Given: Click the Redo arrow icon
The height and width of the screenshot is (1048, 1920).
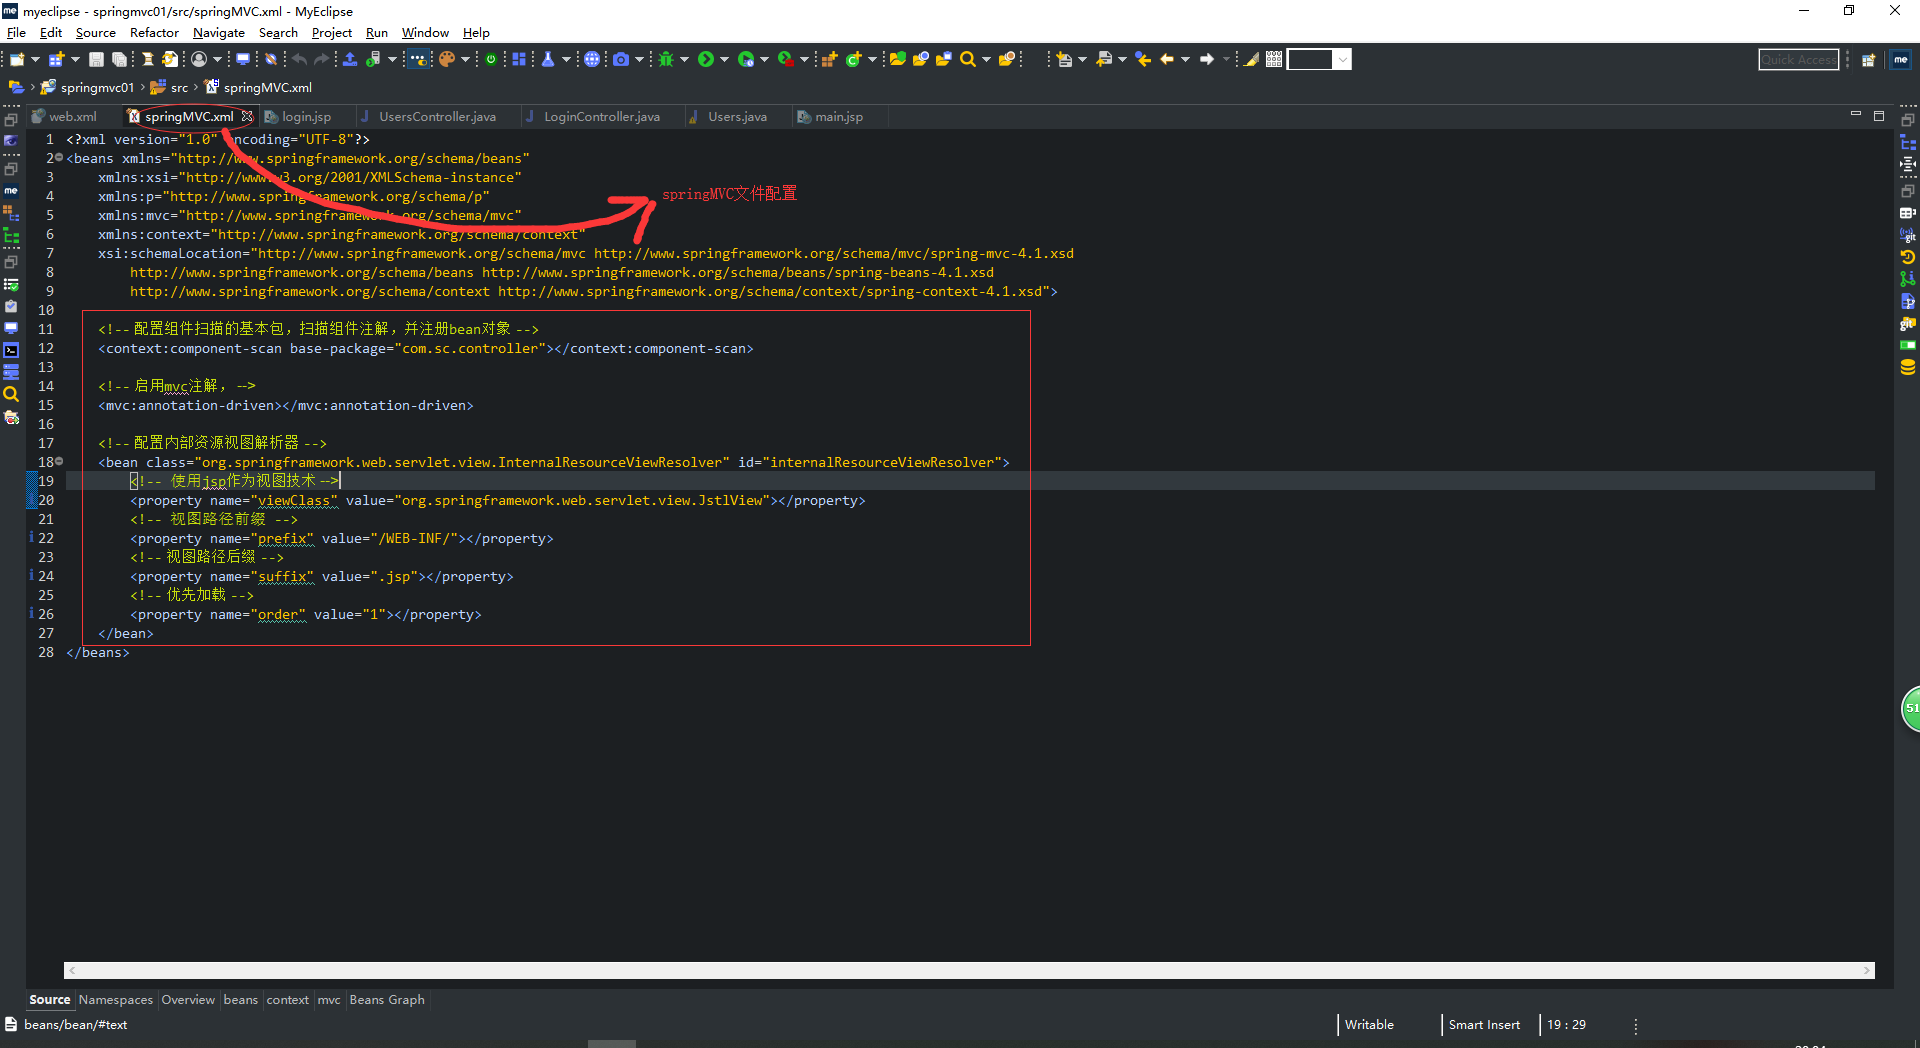Looking at the screenshot, I should coord(322,60).
